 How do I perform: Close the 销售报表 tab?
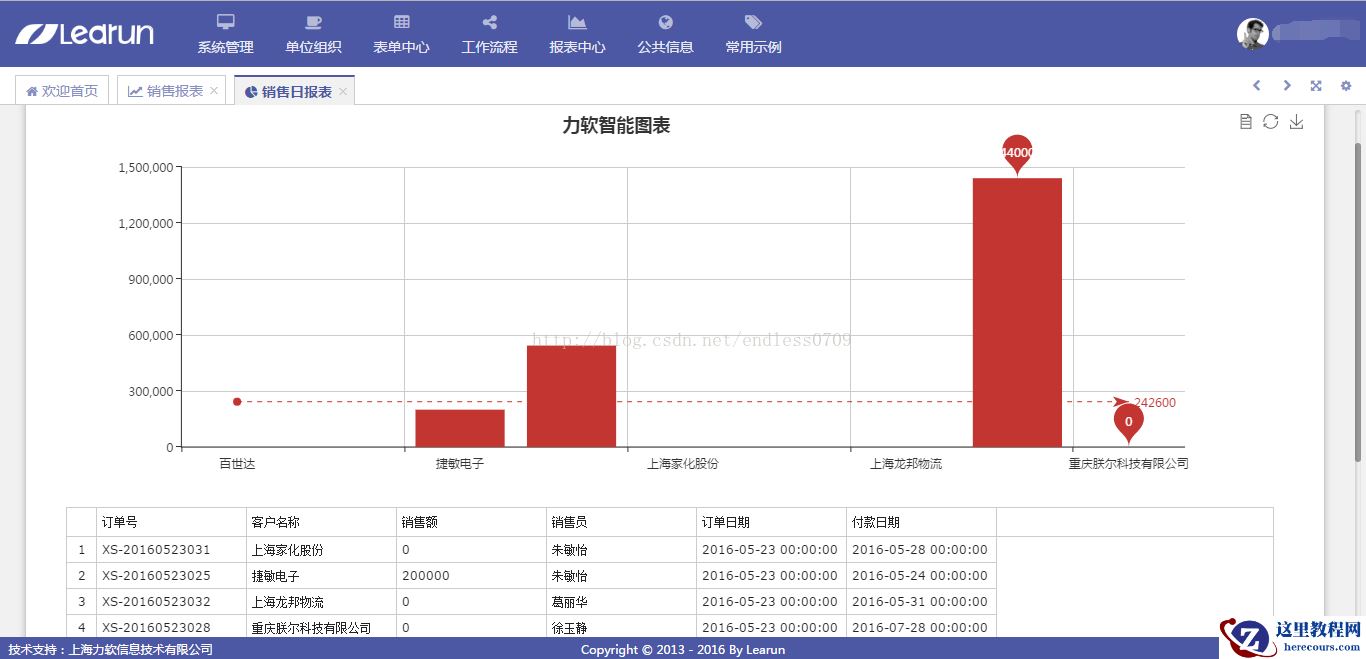coord(214,91)
